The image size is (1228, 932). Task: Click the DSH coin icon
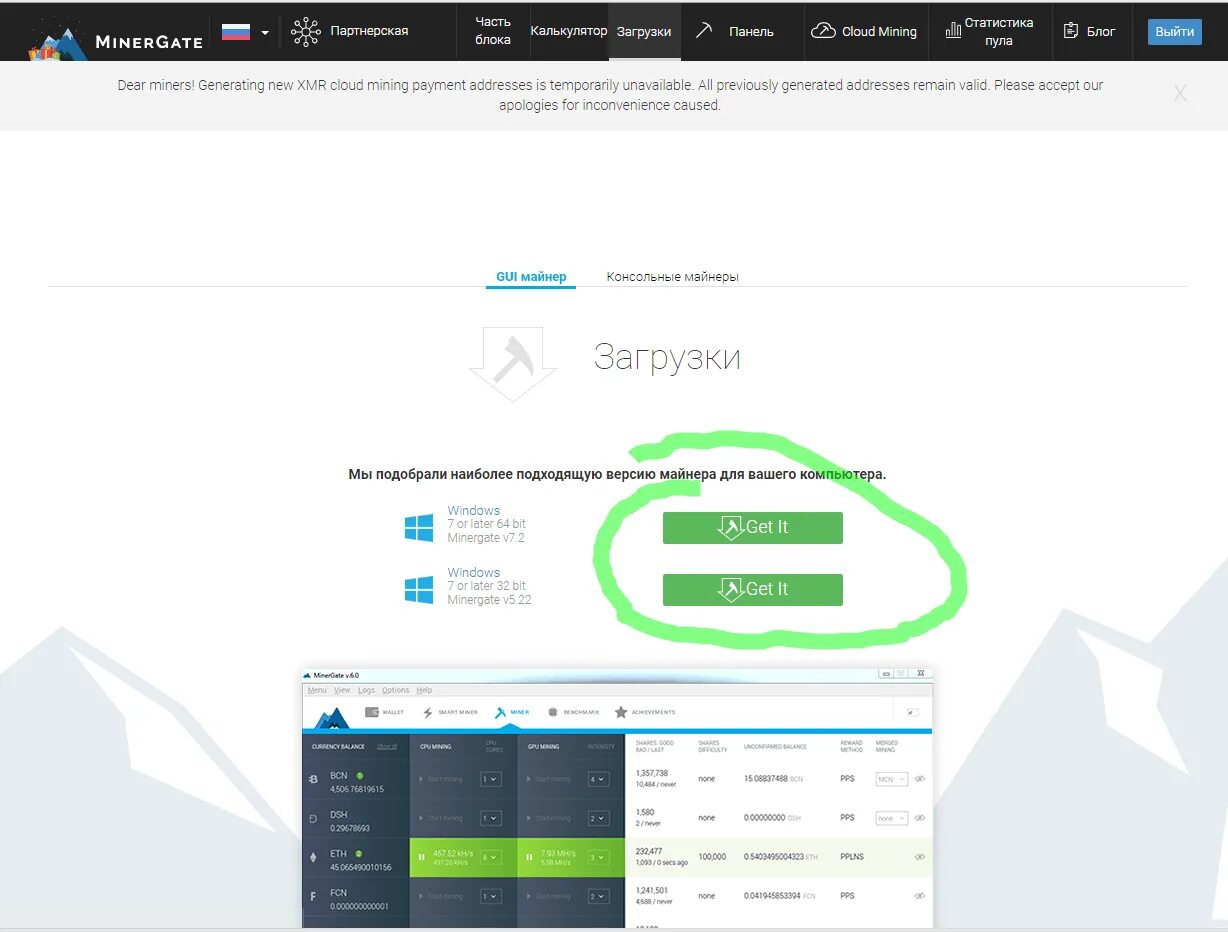pos(313,818)
